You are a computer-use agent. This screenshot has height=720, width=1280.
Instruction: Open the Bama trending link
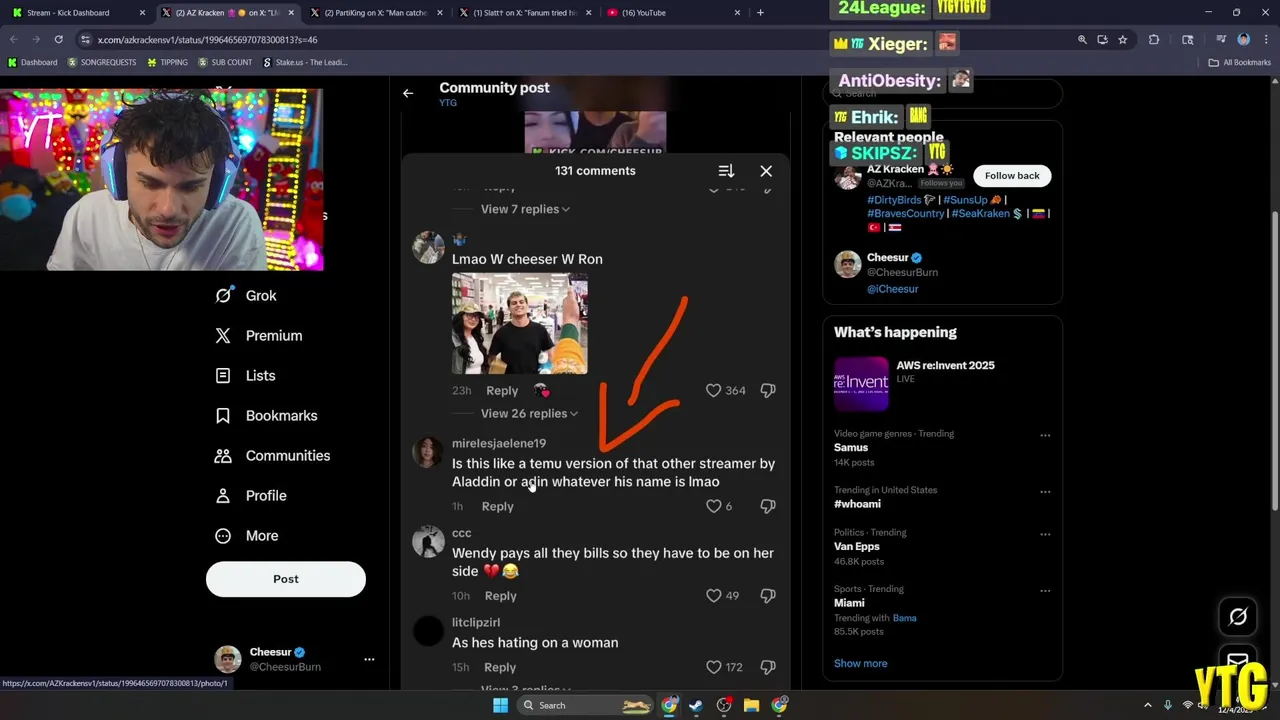pos(904,618)
